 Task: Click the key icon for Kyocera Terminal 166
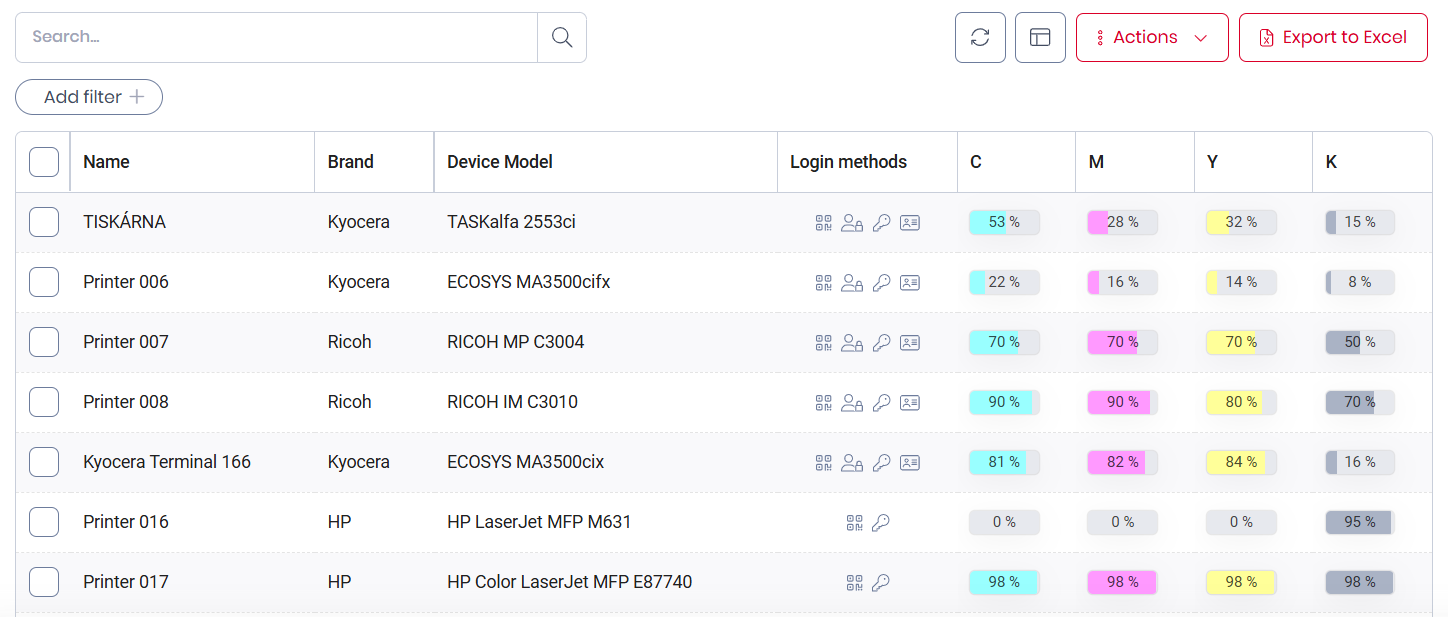tap(881, 462)
